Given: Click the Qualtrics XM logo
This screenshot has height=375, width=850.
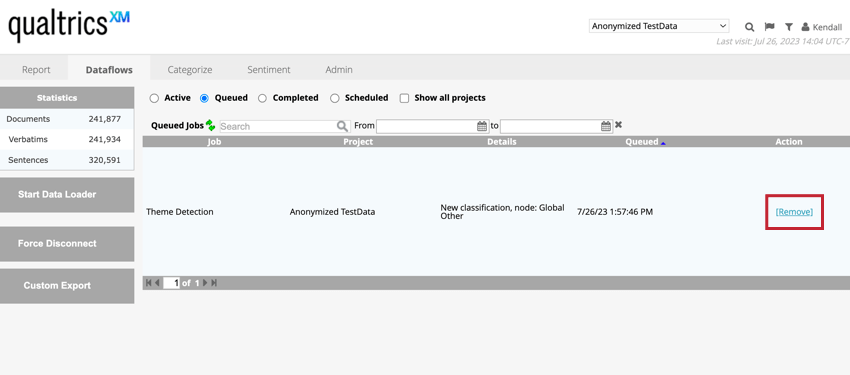Looking at the screenshot, I should 69,26.
